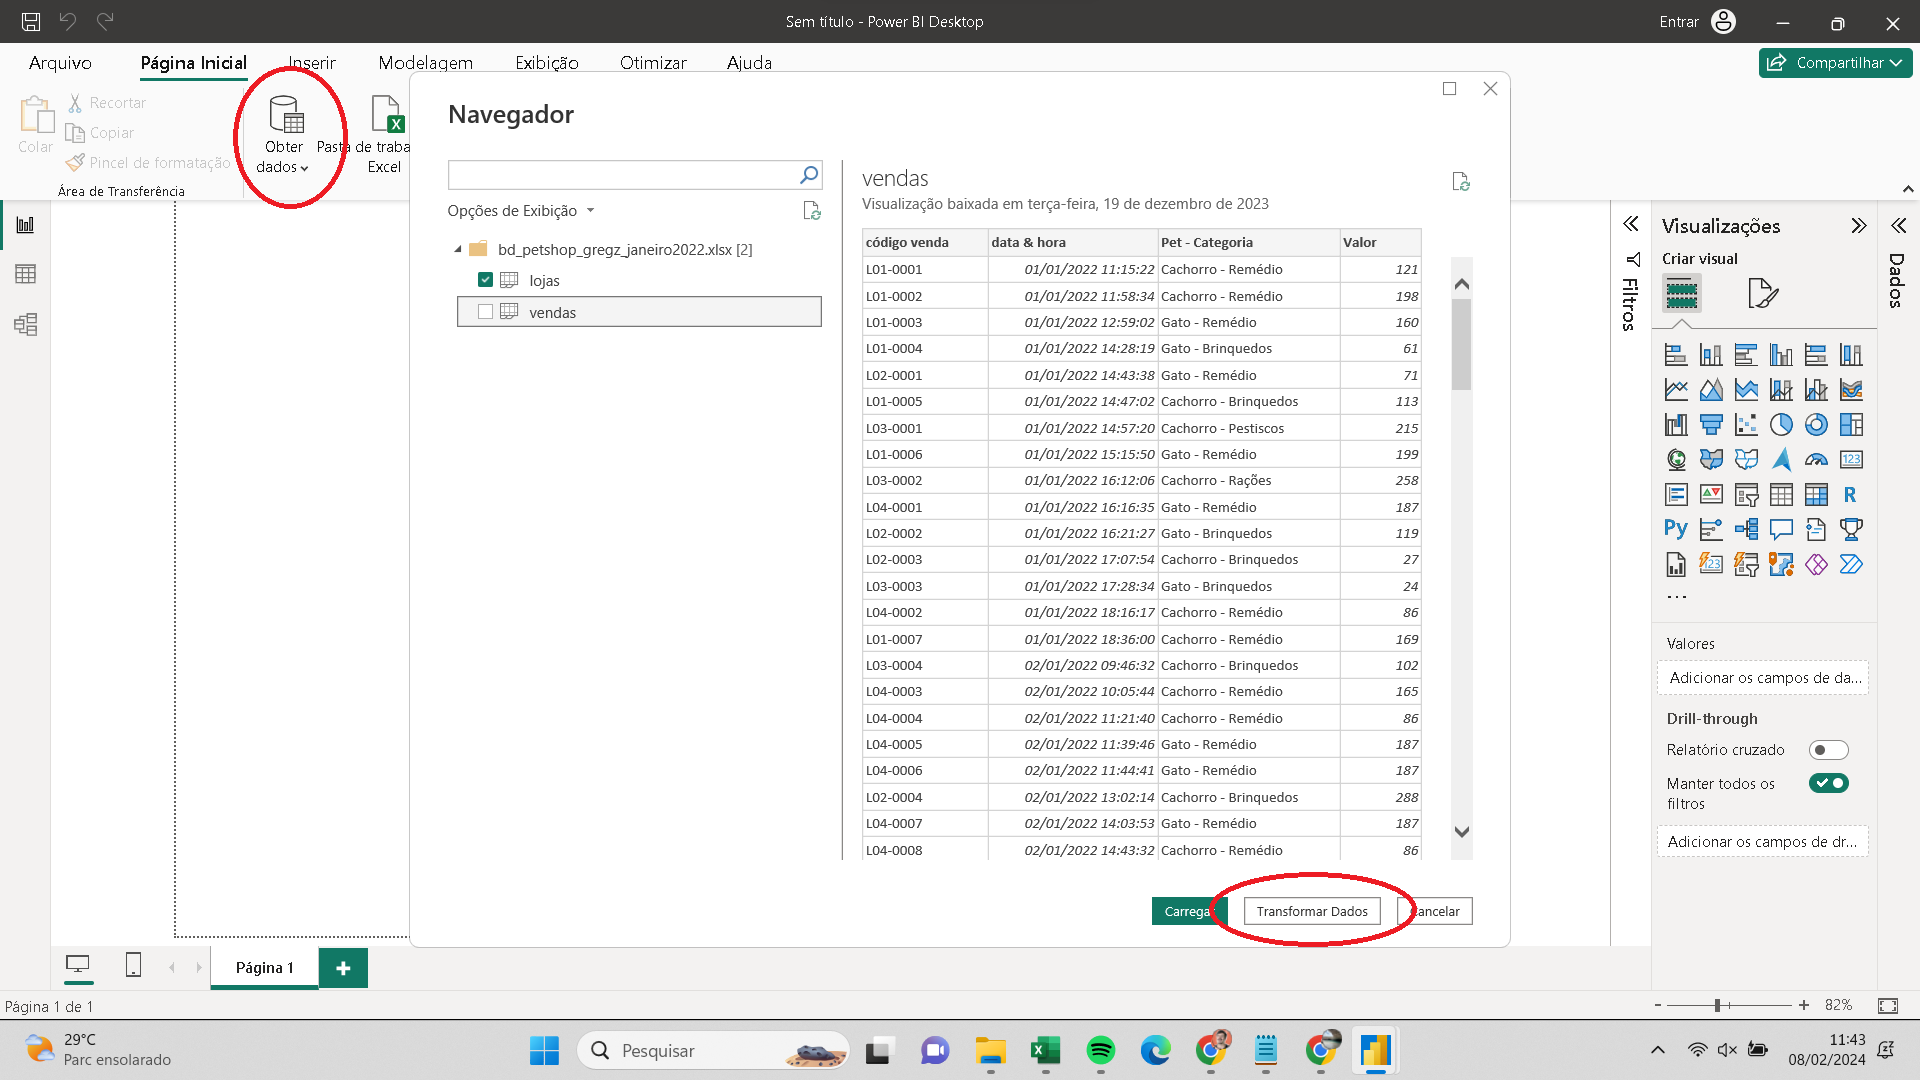Image resolution: width=1920 pixels, height=1080 pixels.
Task: Open the Table view in left sidebar
Action: point(25,274)
